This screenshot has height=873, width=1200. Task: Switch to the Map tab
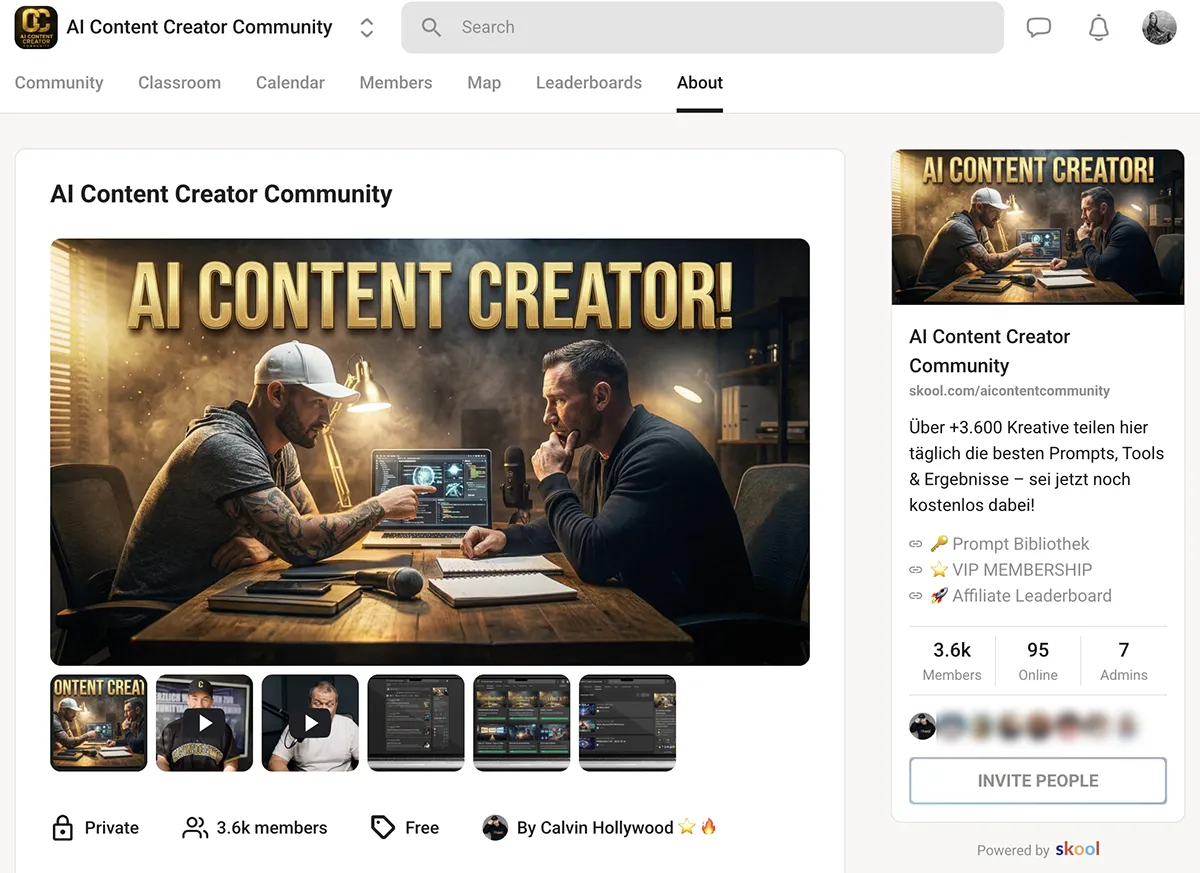click(484, 83)
